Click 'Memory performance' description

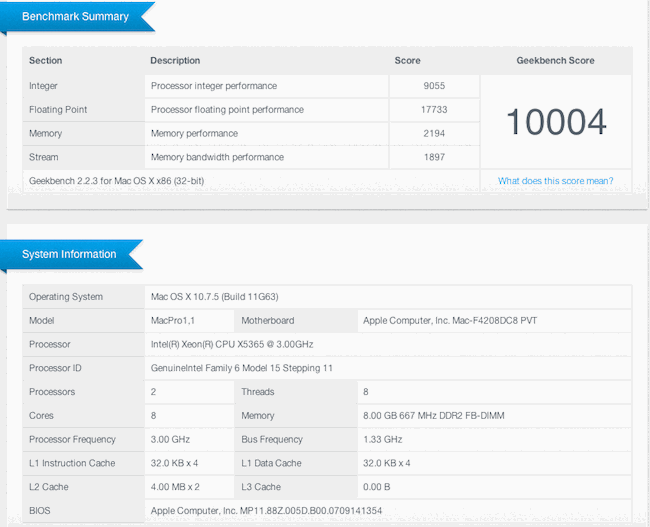pyautogui.click(x=194, y=134)
